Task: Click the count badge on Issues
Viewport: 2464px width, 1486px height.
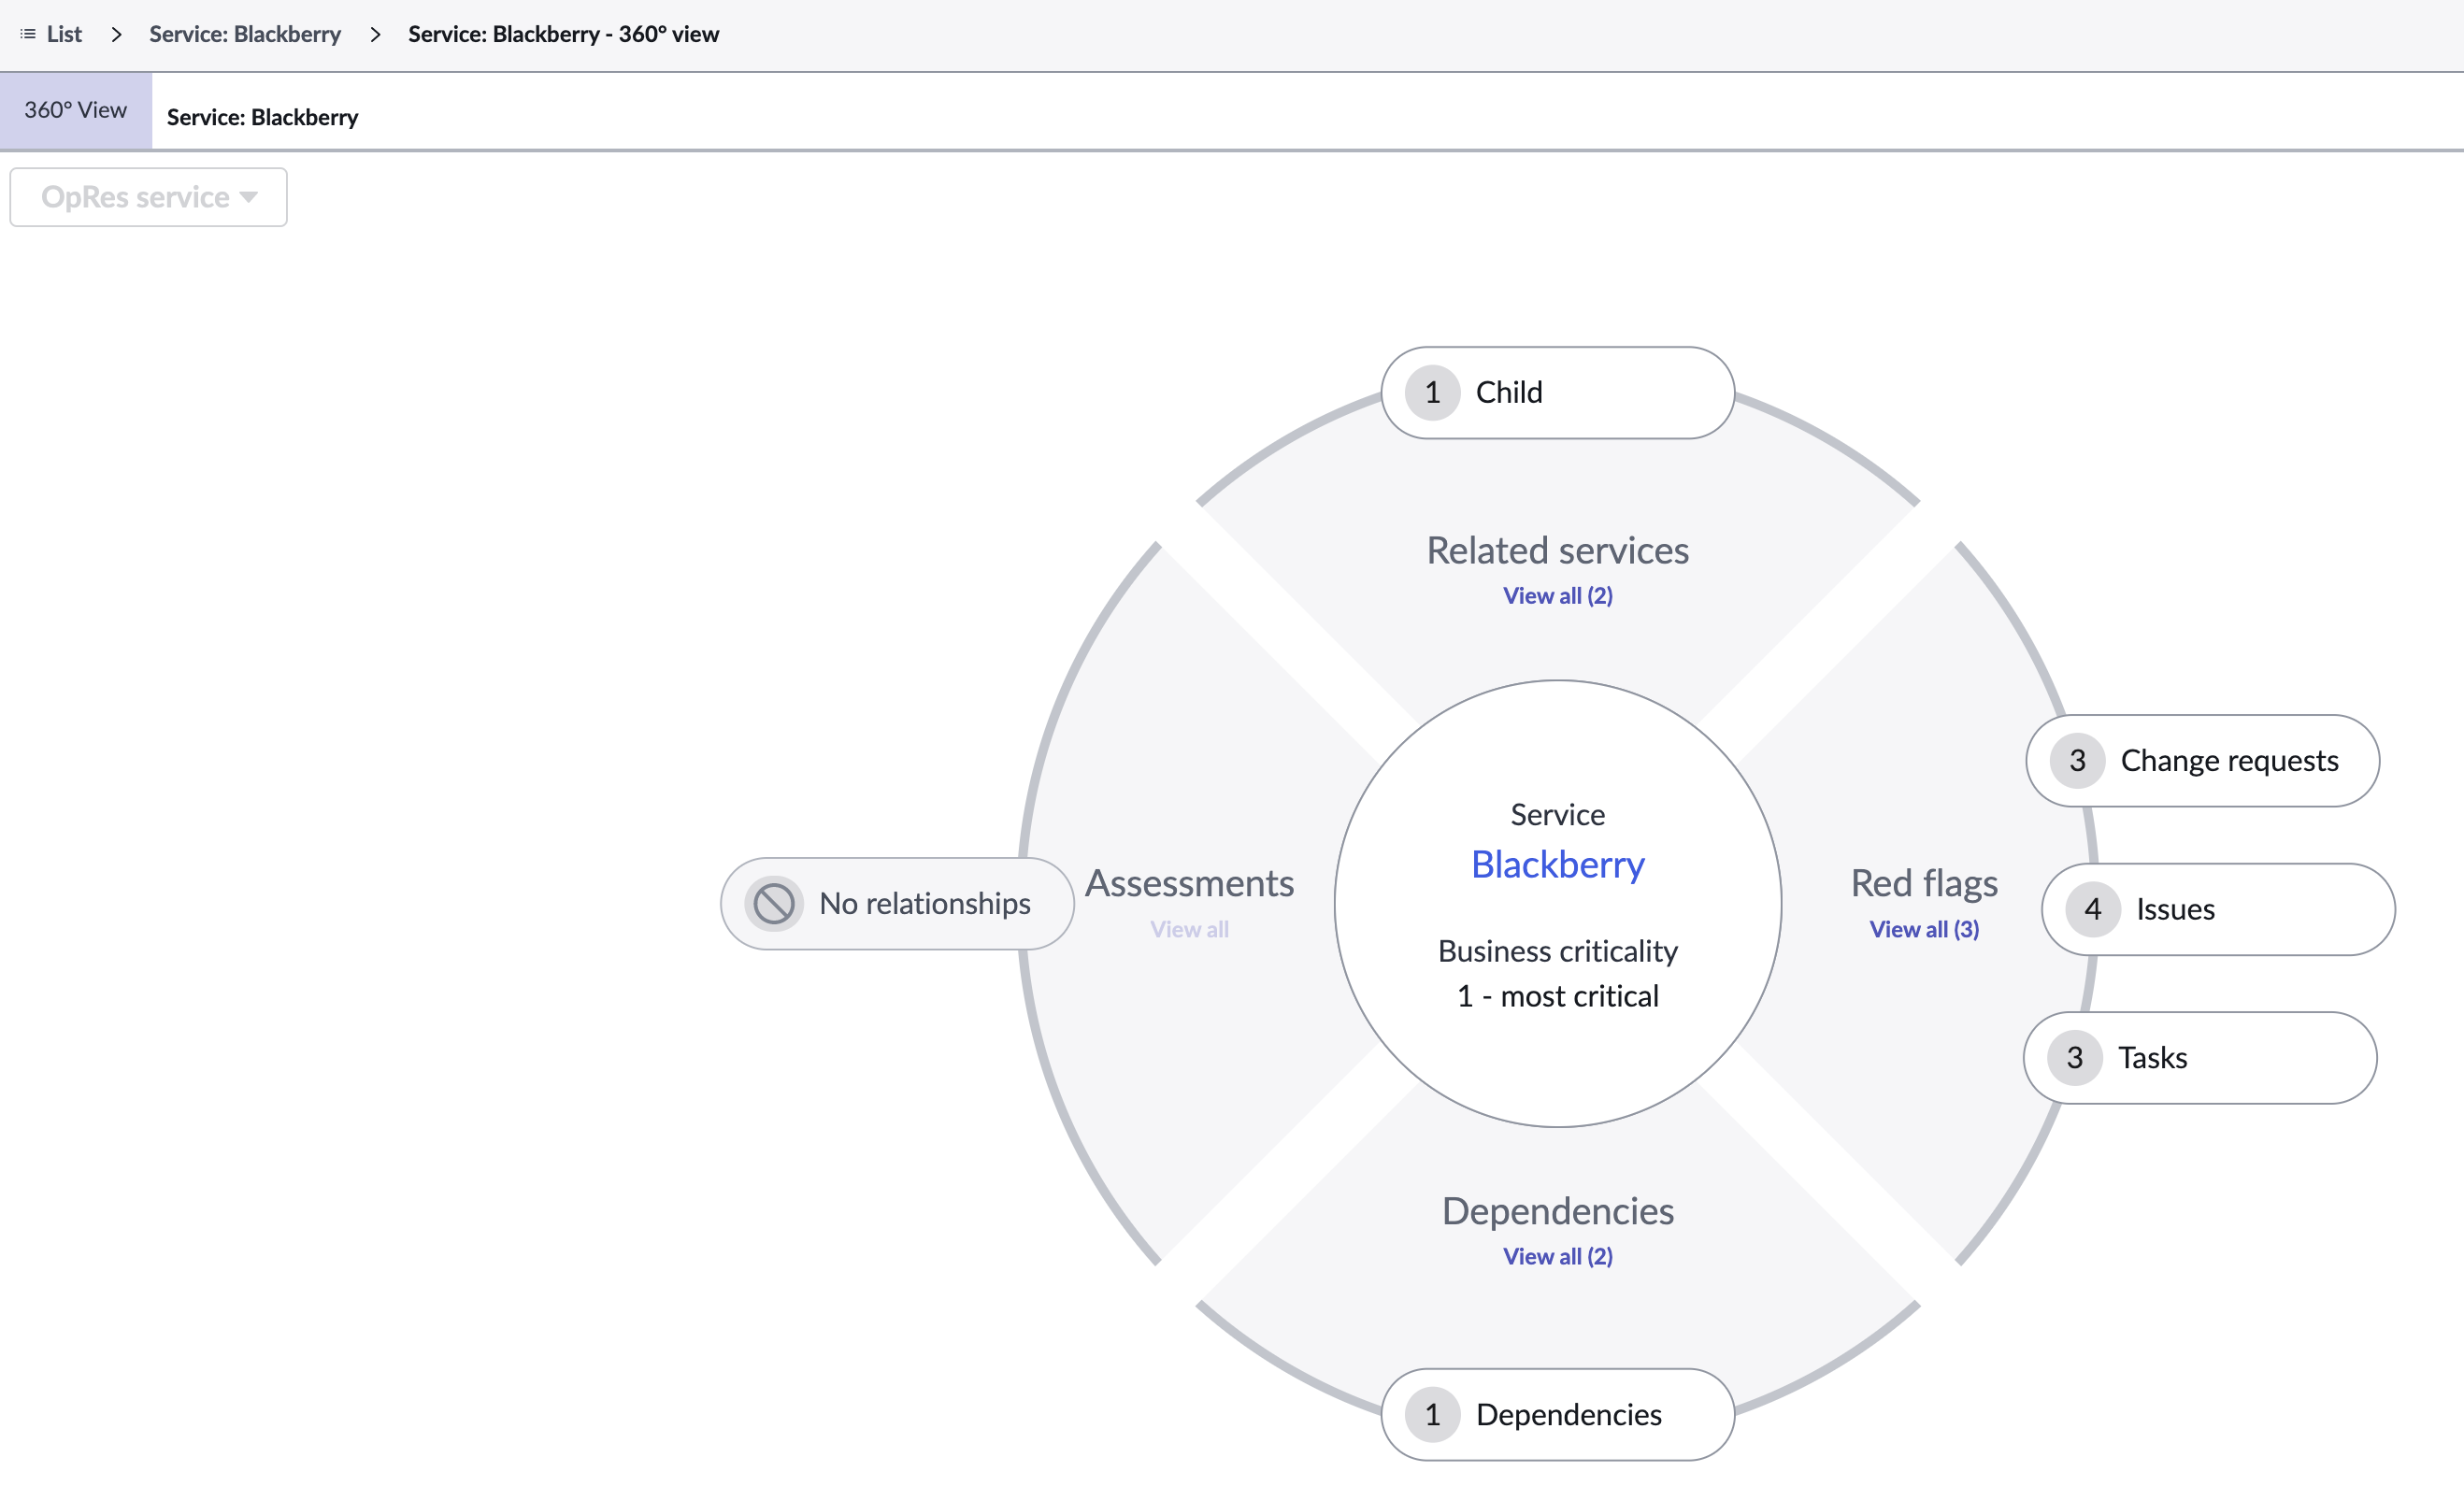Action: [x=2092, y=909]
